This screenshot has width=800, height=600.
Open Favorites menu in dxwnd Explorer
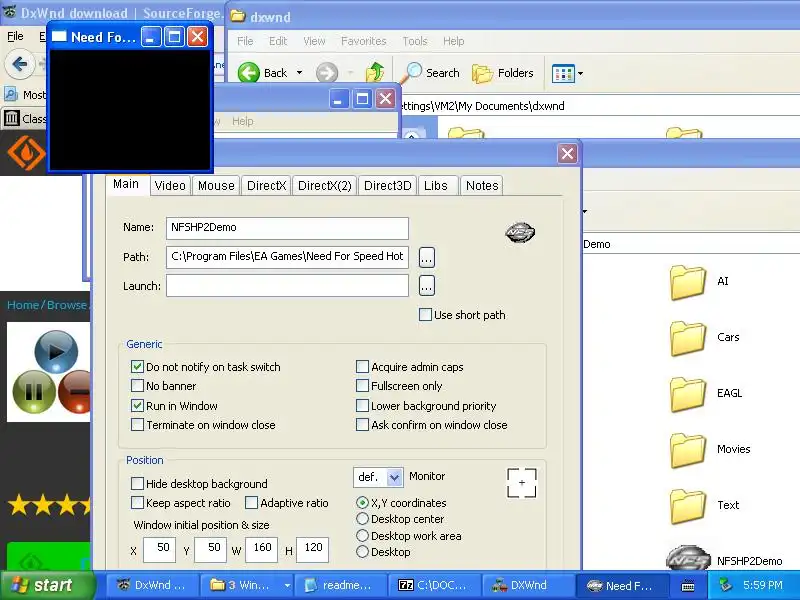click(363, 41)
